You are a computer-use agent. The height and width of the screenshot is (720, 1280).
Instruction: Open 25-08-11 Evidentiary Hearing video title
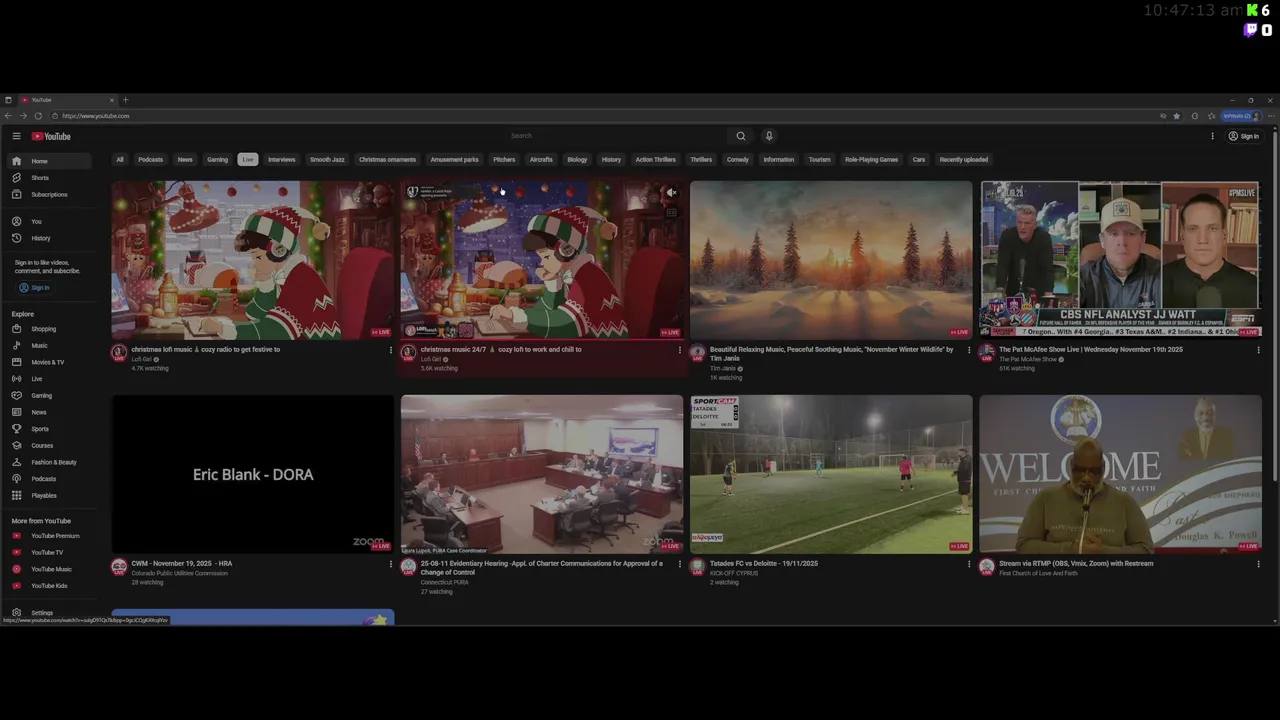[x=541, y=568]
